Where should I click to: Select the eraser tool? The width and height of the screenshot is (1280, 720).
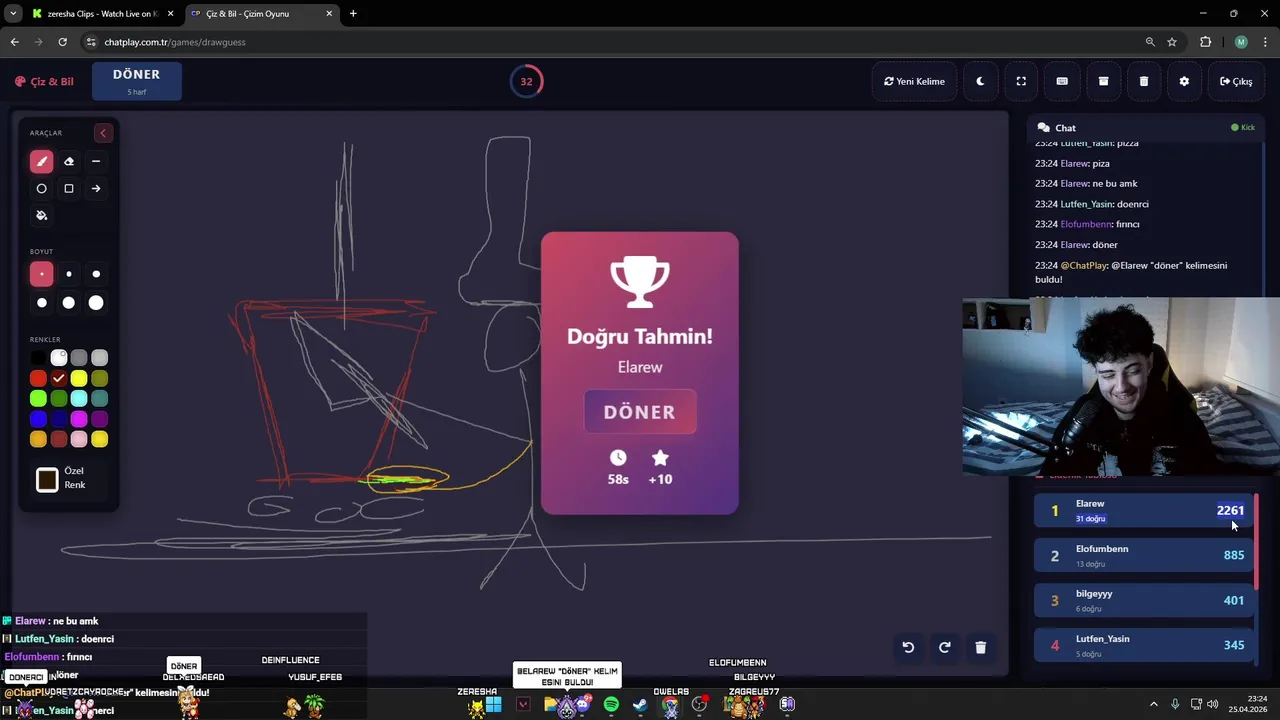[x=69, y=161]
